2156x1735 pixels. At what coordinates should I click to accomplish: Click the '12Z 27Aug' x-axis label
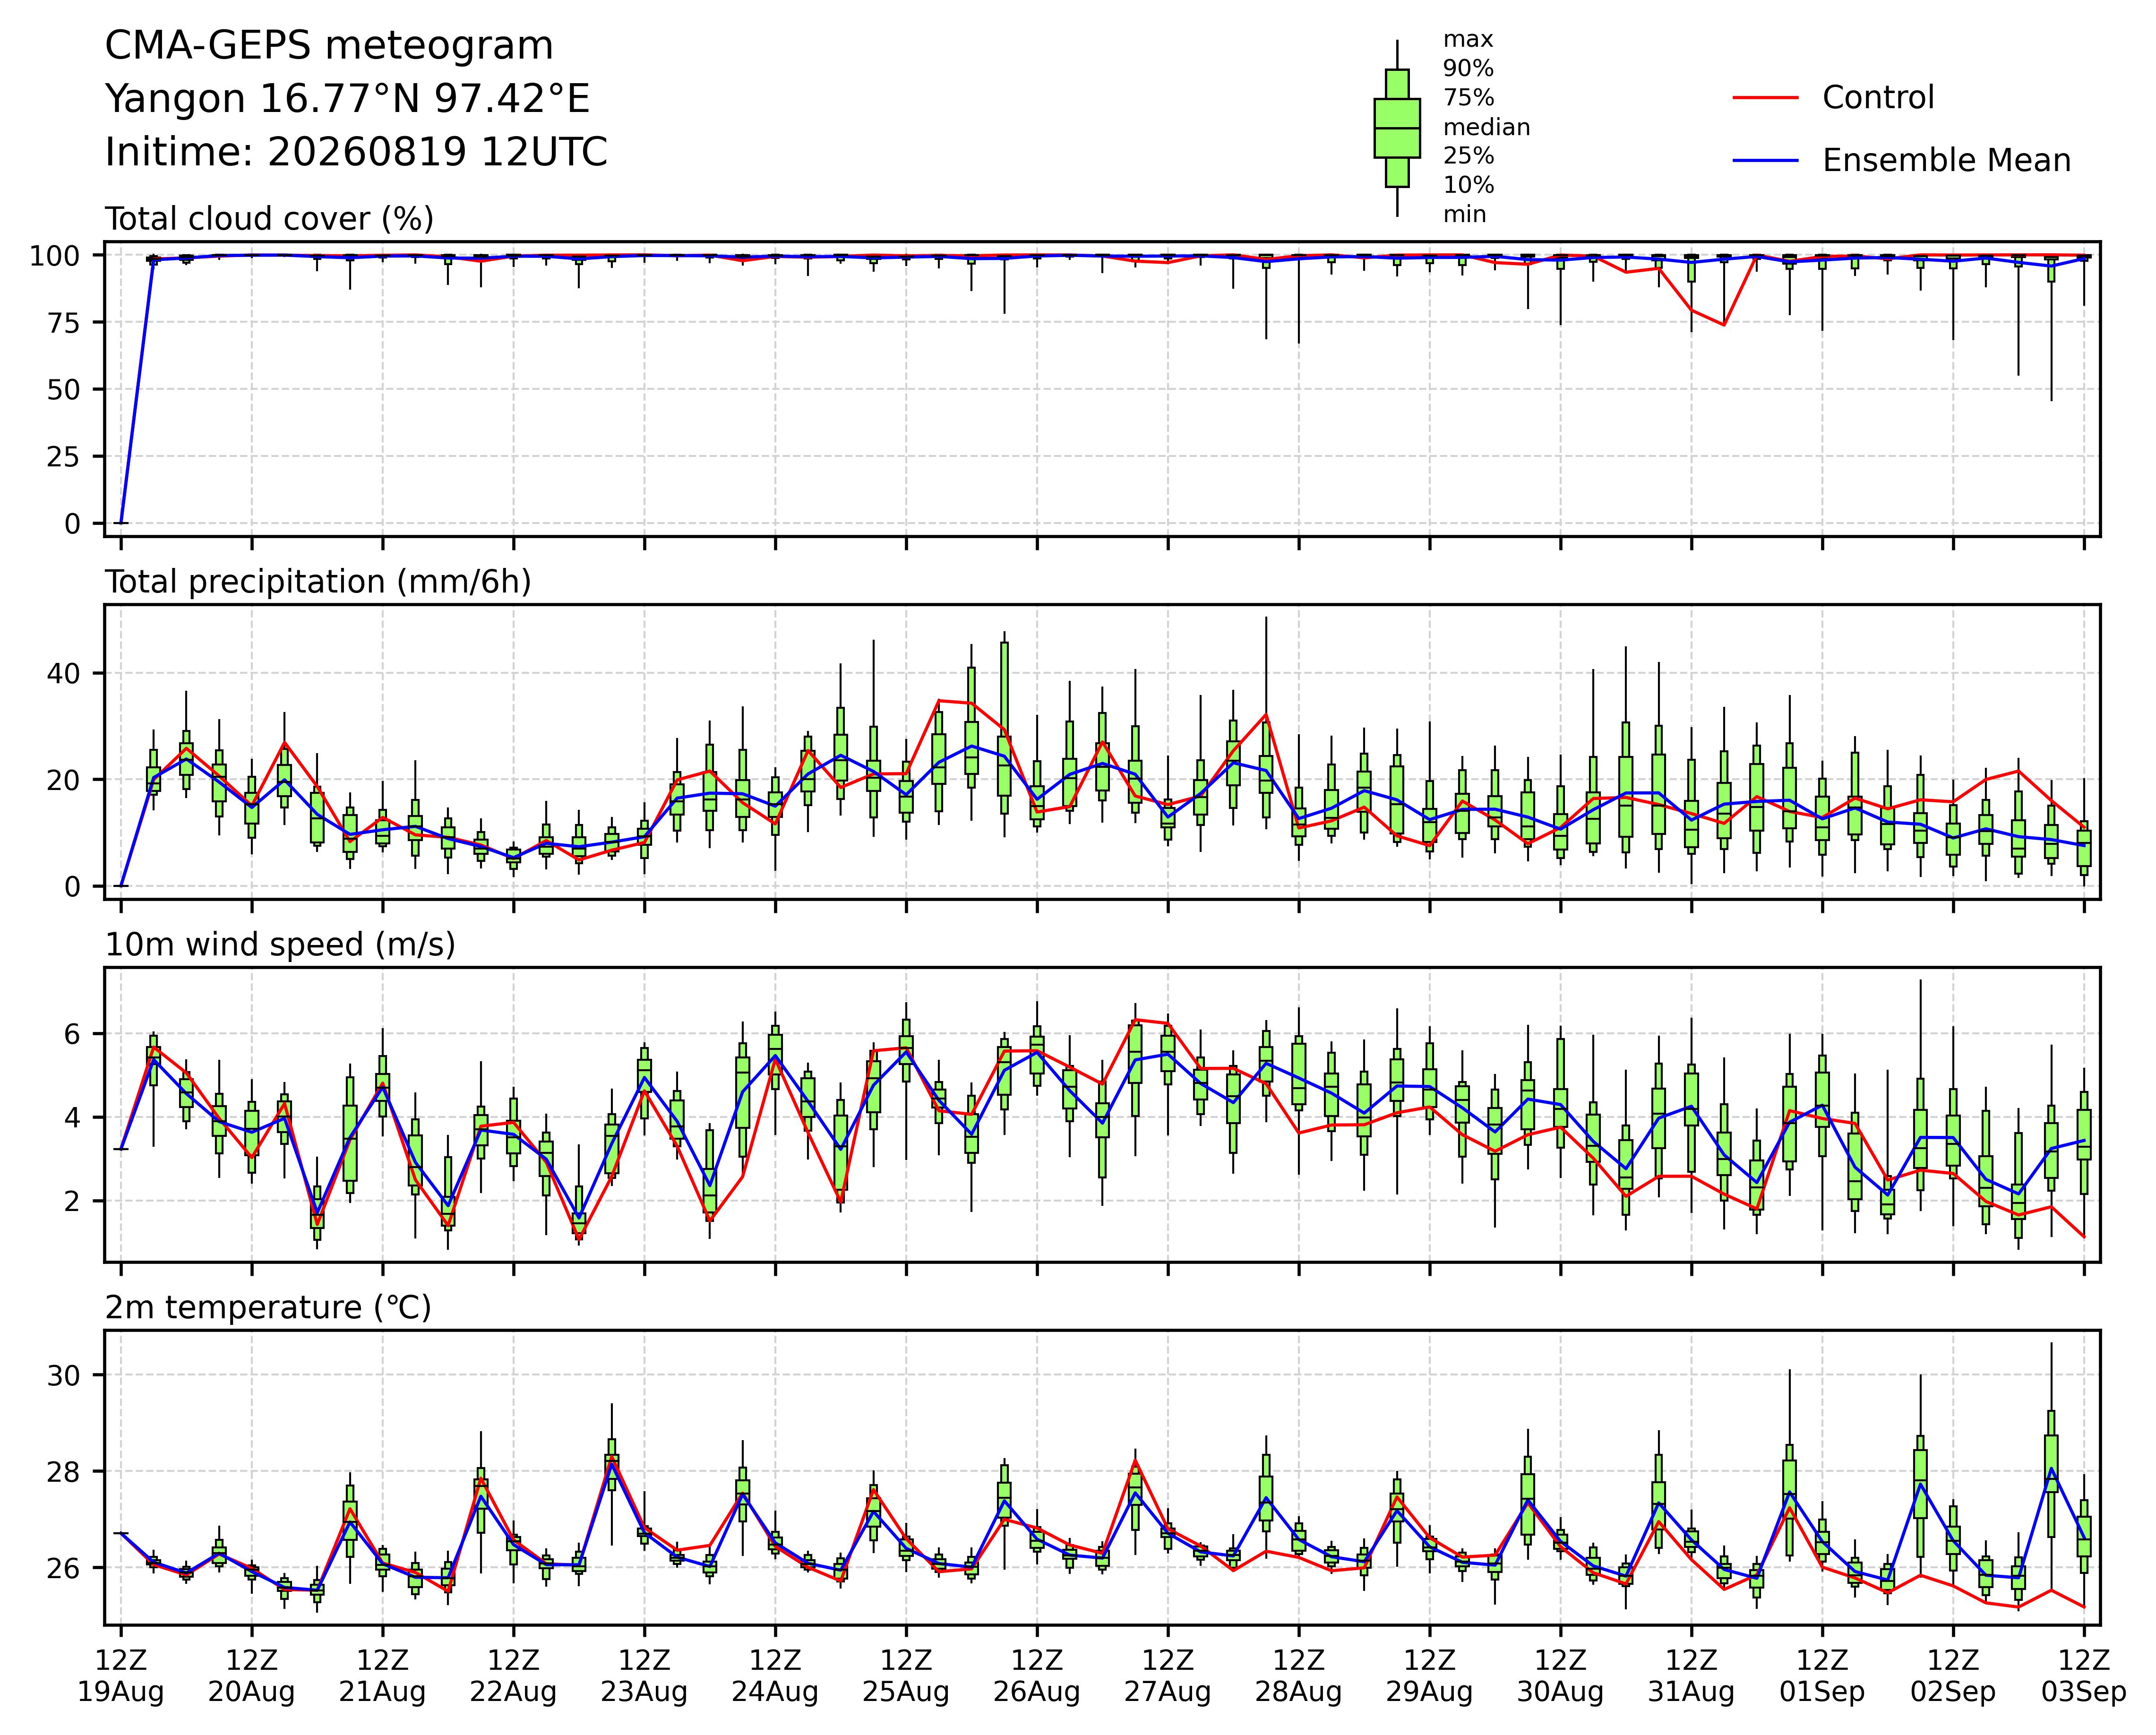coord(1168,1677)
